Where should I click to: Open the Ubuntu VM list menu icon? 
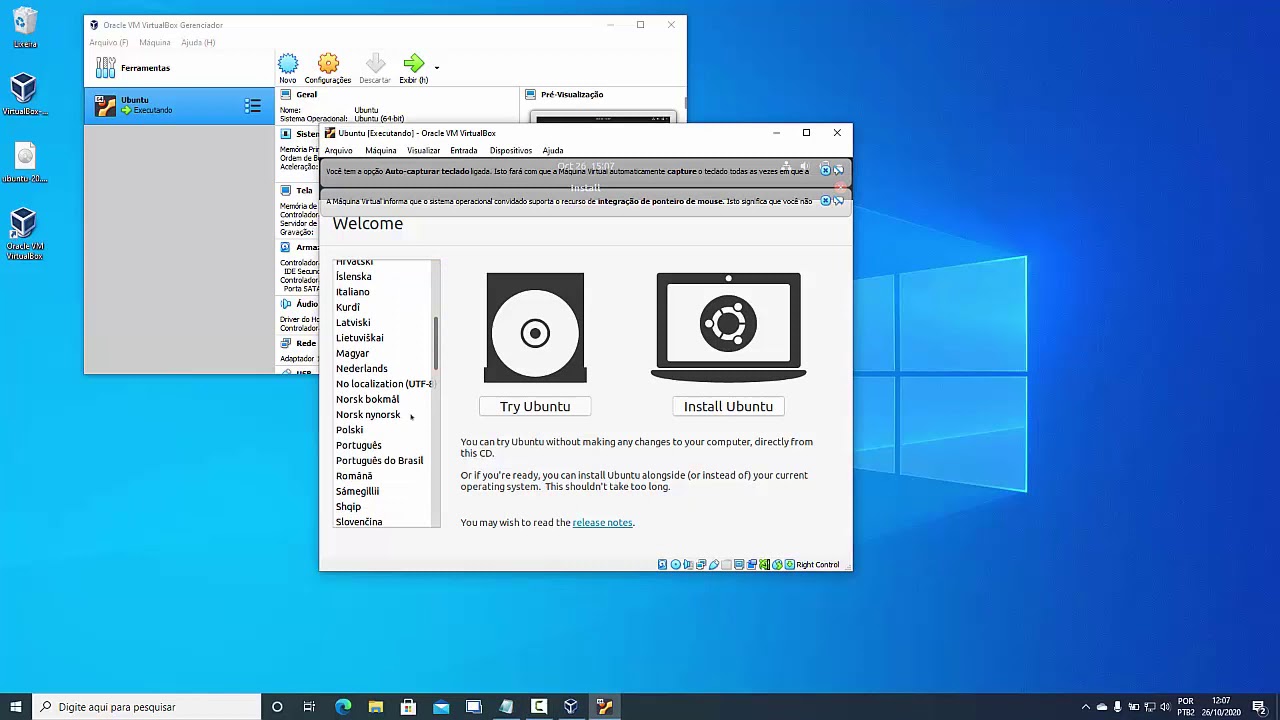tap(253, 105)
